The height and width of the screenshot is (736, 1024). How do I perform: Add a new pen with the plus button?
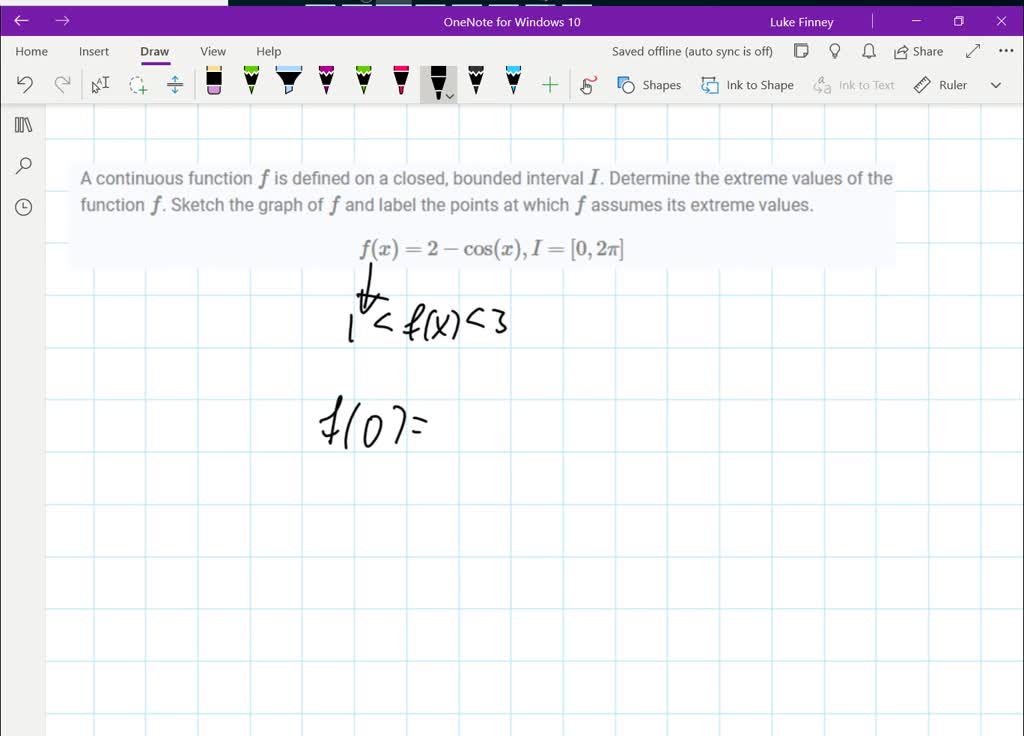click(x=549, y=85)
